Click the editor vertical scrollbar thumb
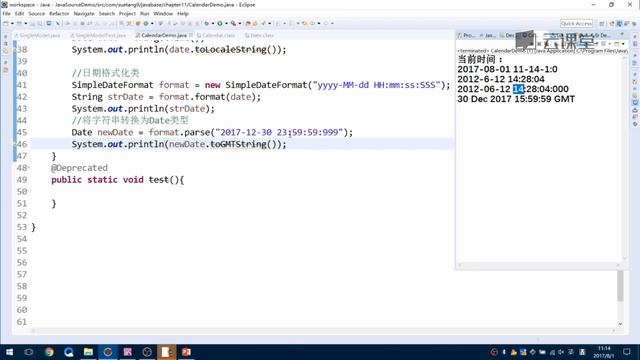Image resolution: width=640 pixels, height=360 pixels. click(x=620, y=286)
